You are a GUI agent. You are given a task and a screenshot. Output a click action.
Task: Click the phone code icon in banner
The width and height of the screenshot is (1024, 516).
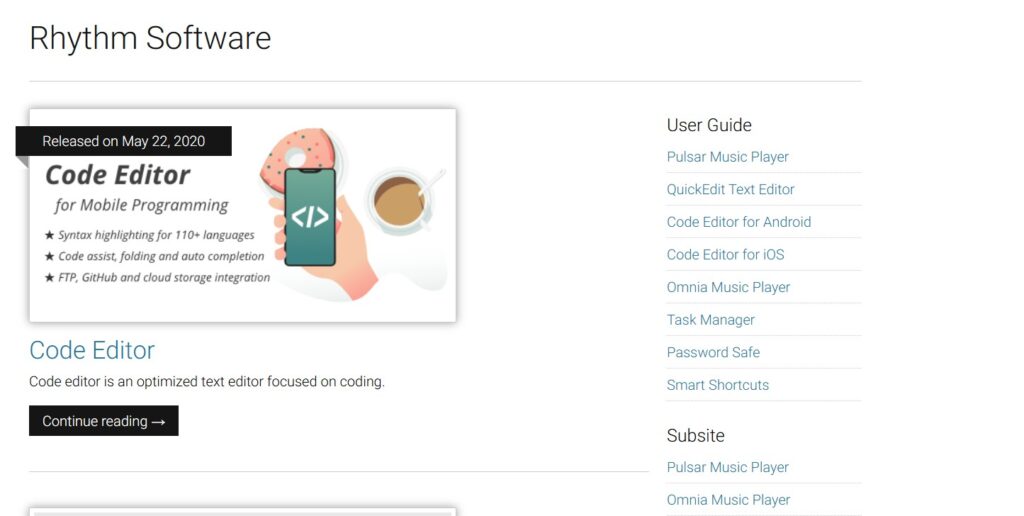(309, 217)
